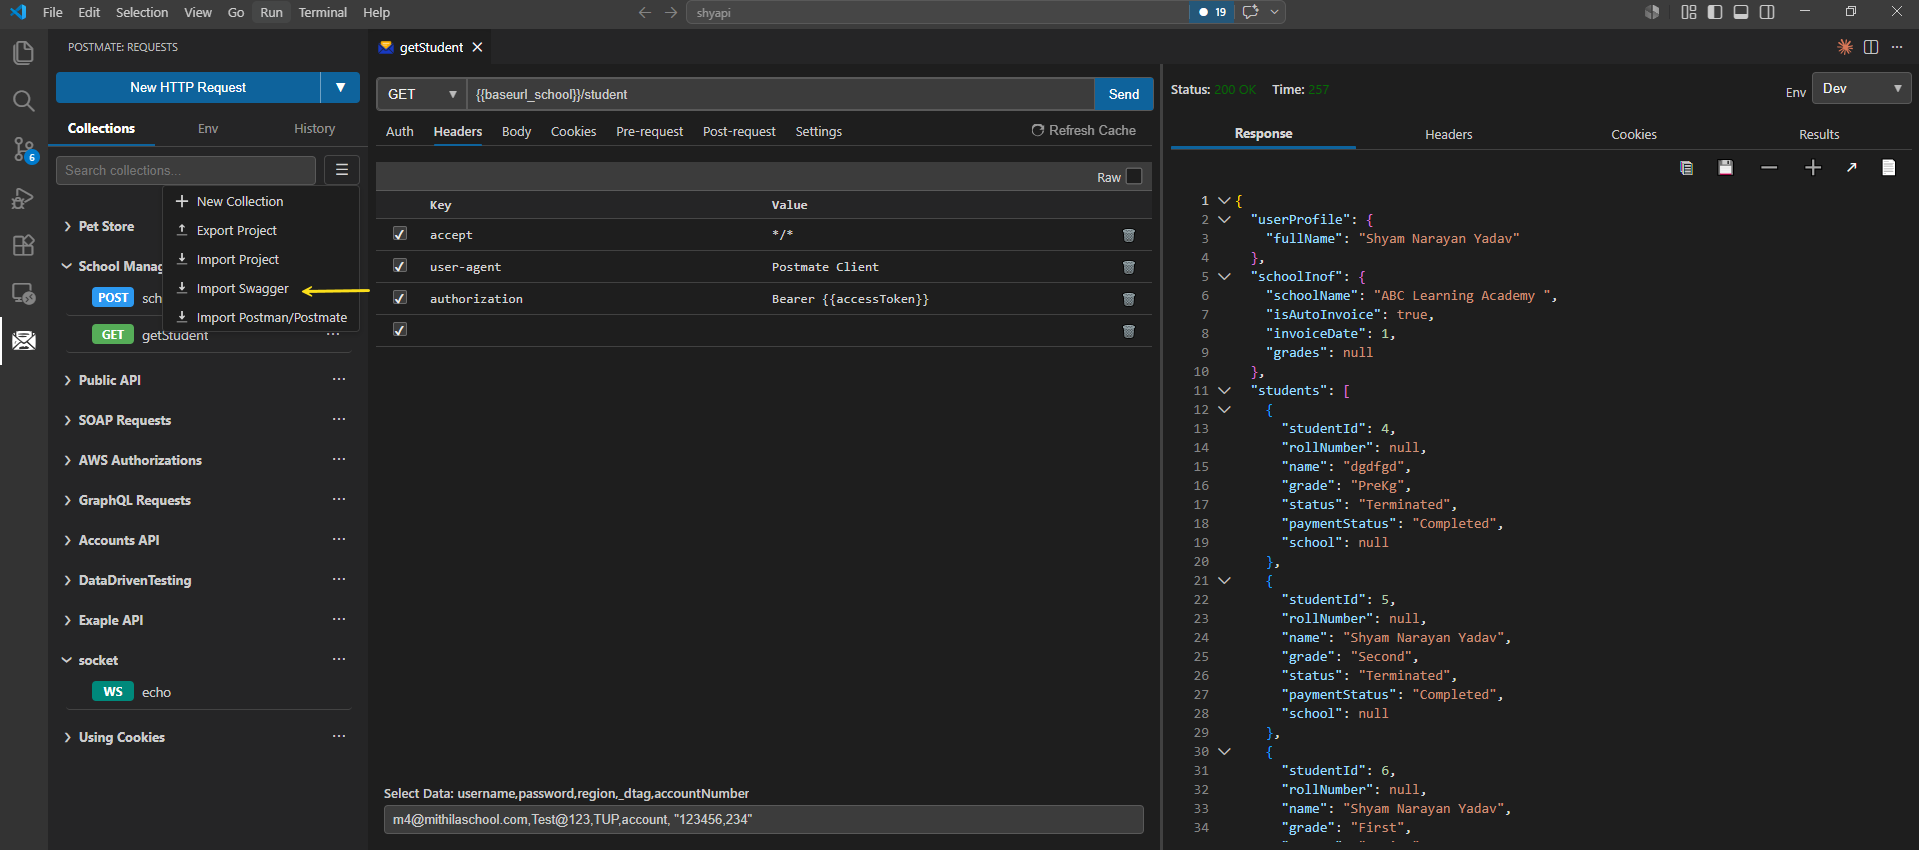Click the Search collections field
Image resolution: width=1919 pixels, height=850 pixels.
pos(186,170)
